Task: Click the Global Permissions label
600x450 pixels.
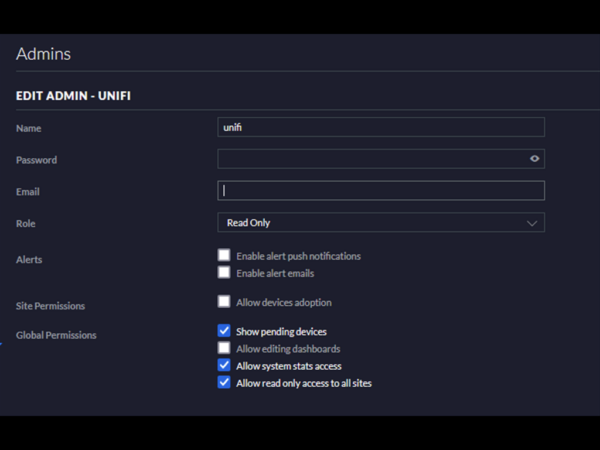Action: [x=56, y=335]
